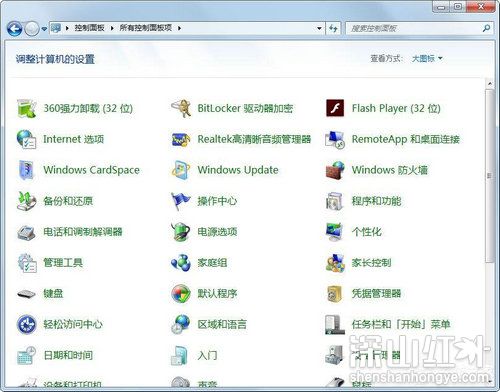
Task: Open 任务栏和「开始」菜单 icon
Action: 335,325
